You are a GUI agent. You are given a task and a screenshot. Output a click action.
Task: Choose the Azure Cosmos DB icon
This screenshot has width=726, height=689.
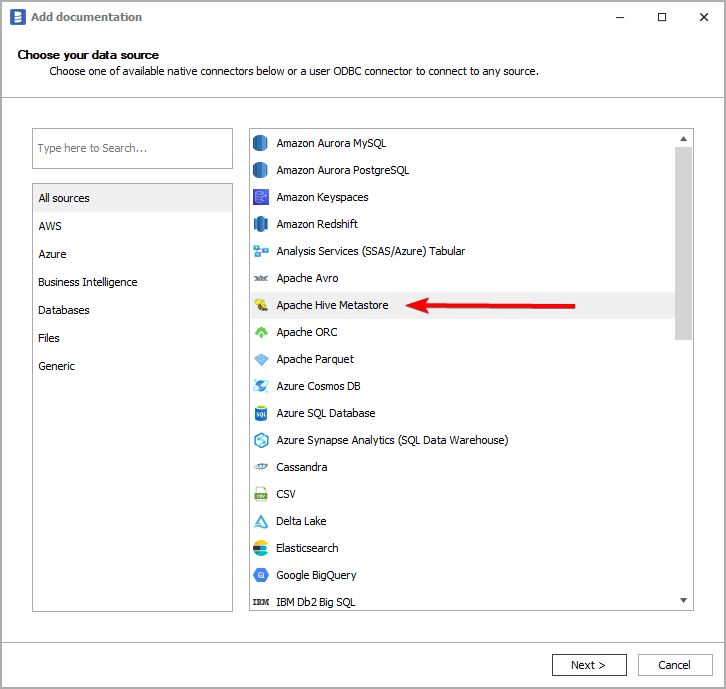(x=261, y=386)
